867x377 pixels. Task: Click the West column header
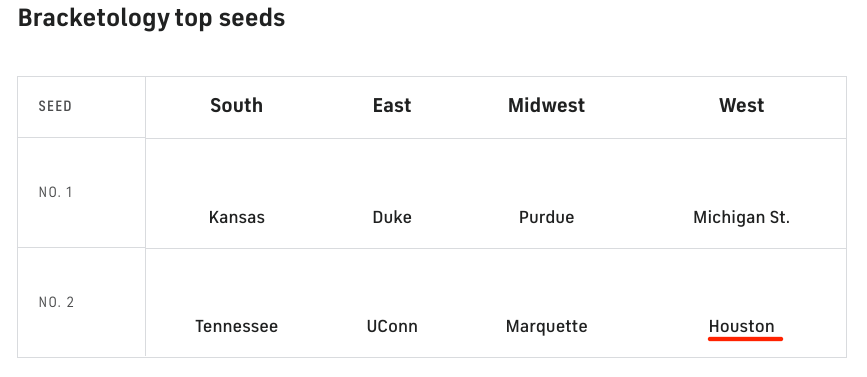[x=741, y=105]
